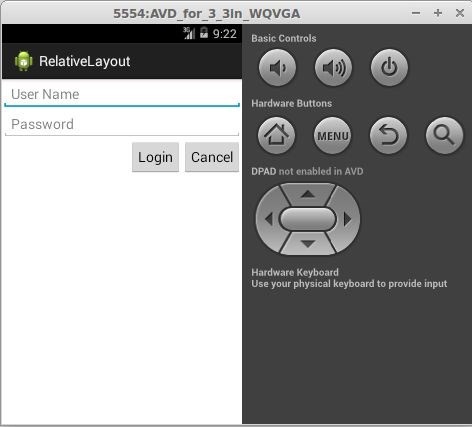Viewport: 472px width, 427px height.
Task: Go back with the Back hardware button
Action: pos(388,136)
